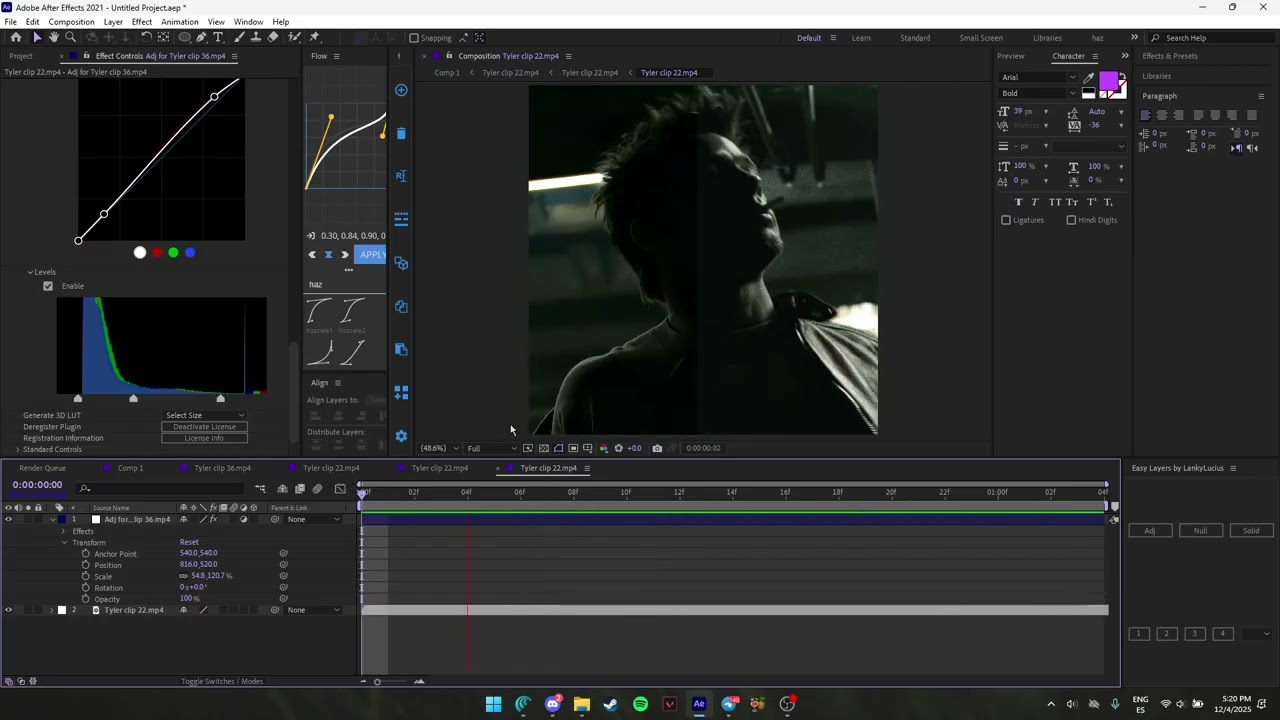This screenshot has width=1280, height=720.
Task: Pick the Rotation tool in toolbar
Action: (146, 37)
